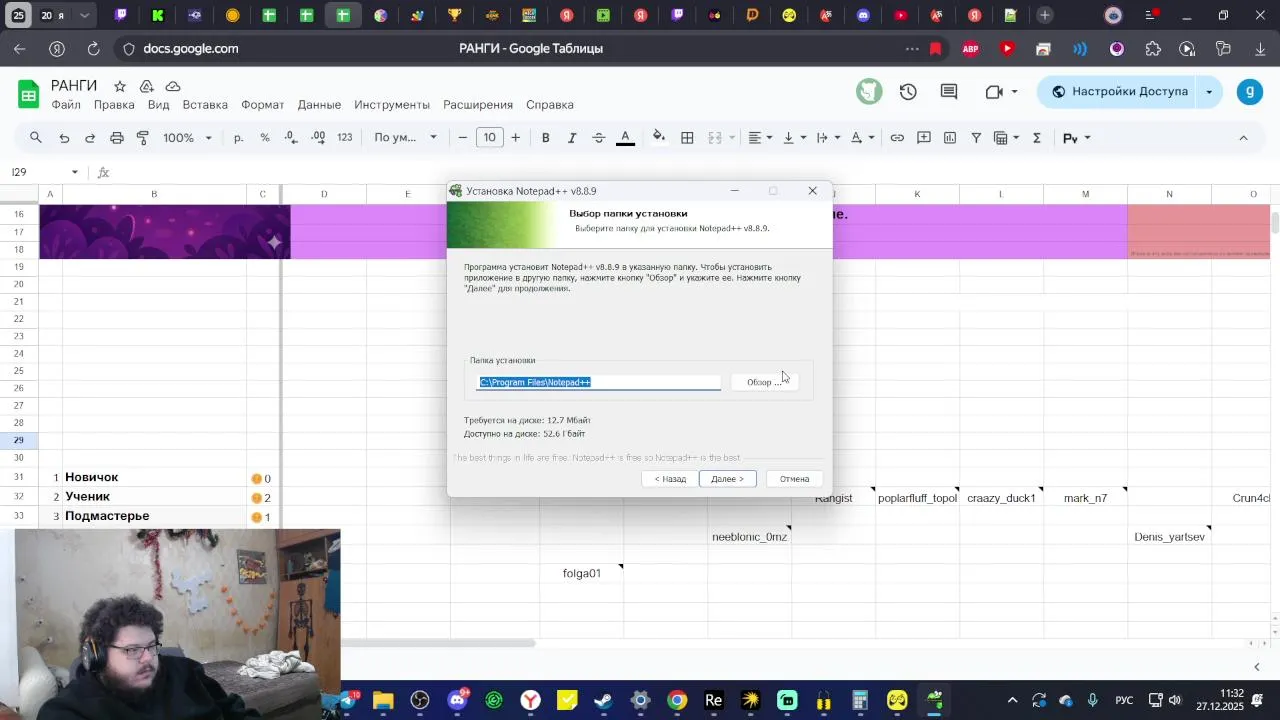Toggle bold formatting
The width and height of the screenshot is (1280, 720).
(x=545, y=138)
